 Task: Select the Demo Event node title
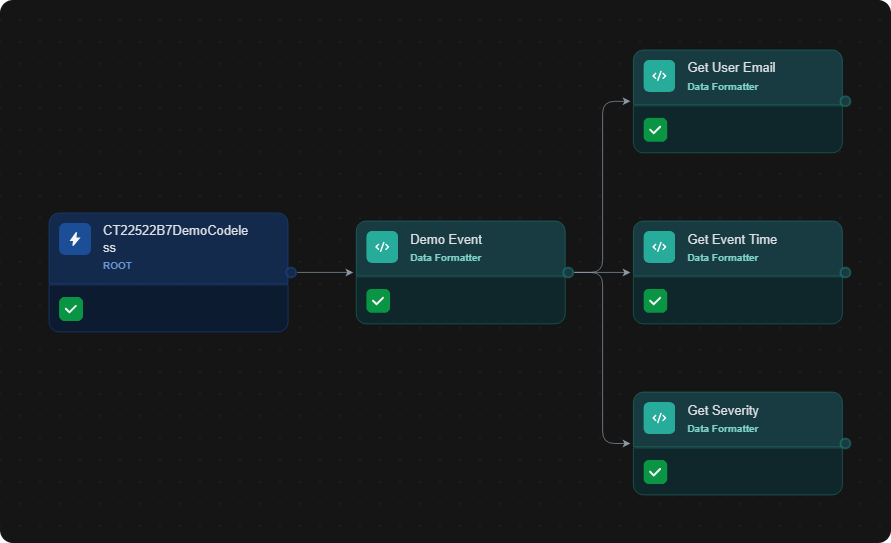(x=446, y=239)
